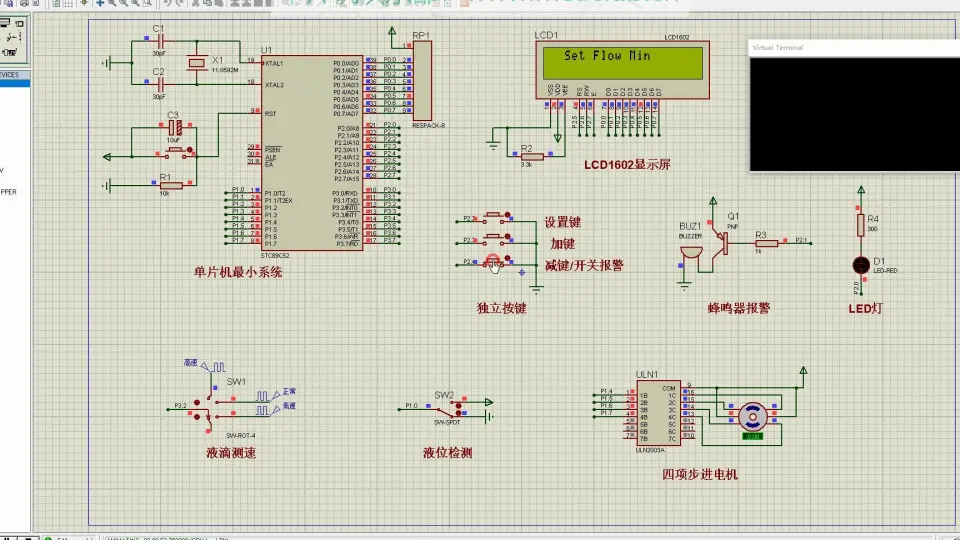The height and width of the screenshot is (540, 960).
Task: Click the power terminal arrow above the buzzer
Action: [x=713, y=201]
